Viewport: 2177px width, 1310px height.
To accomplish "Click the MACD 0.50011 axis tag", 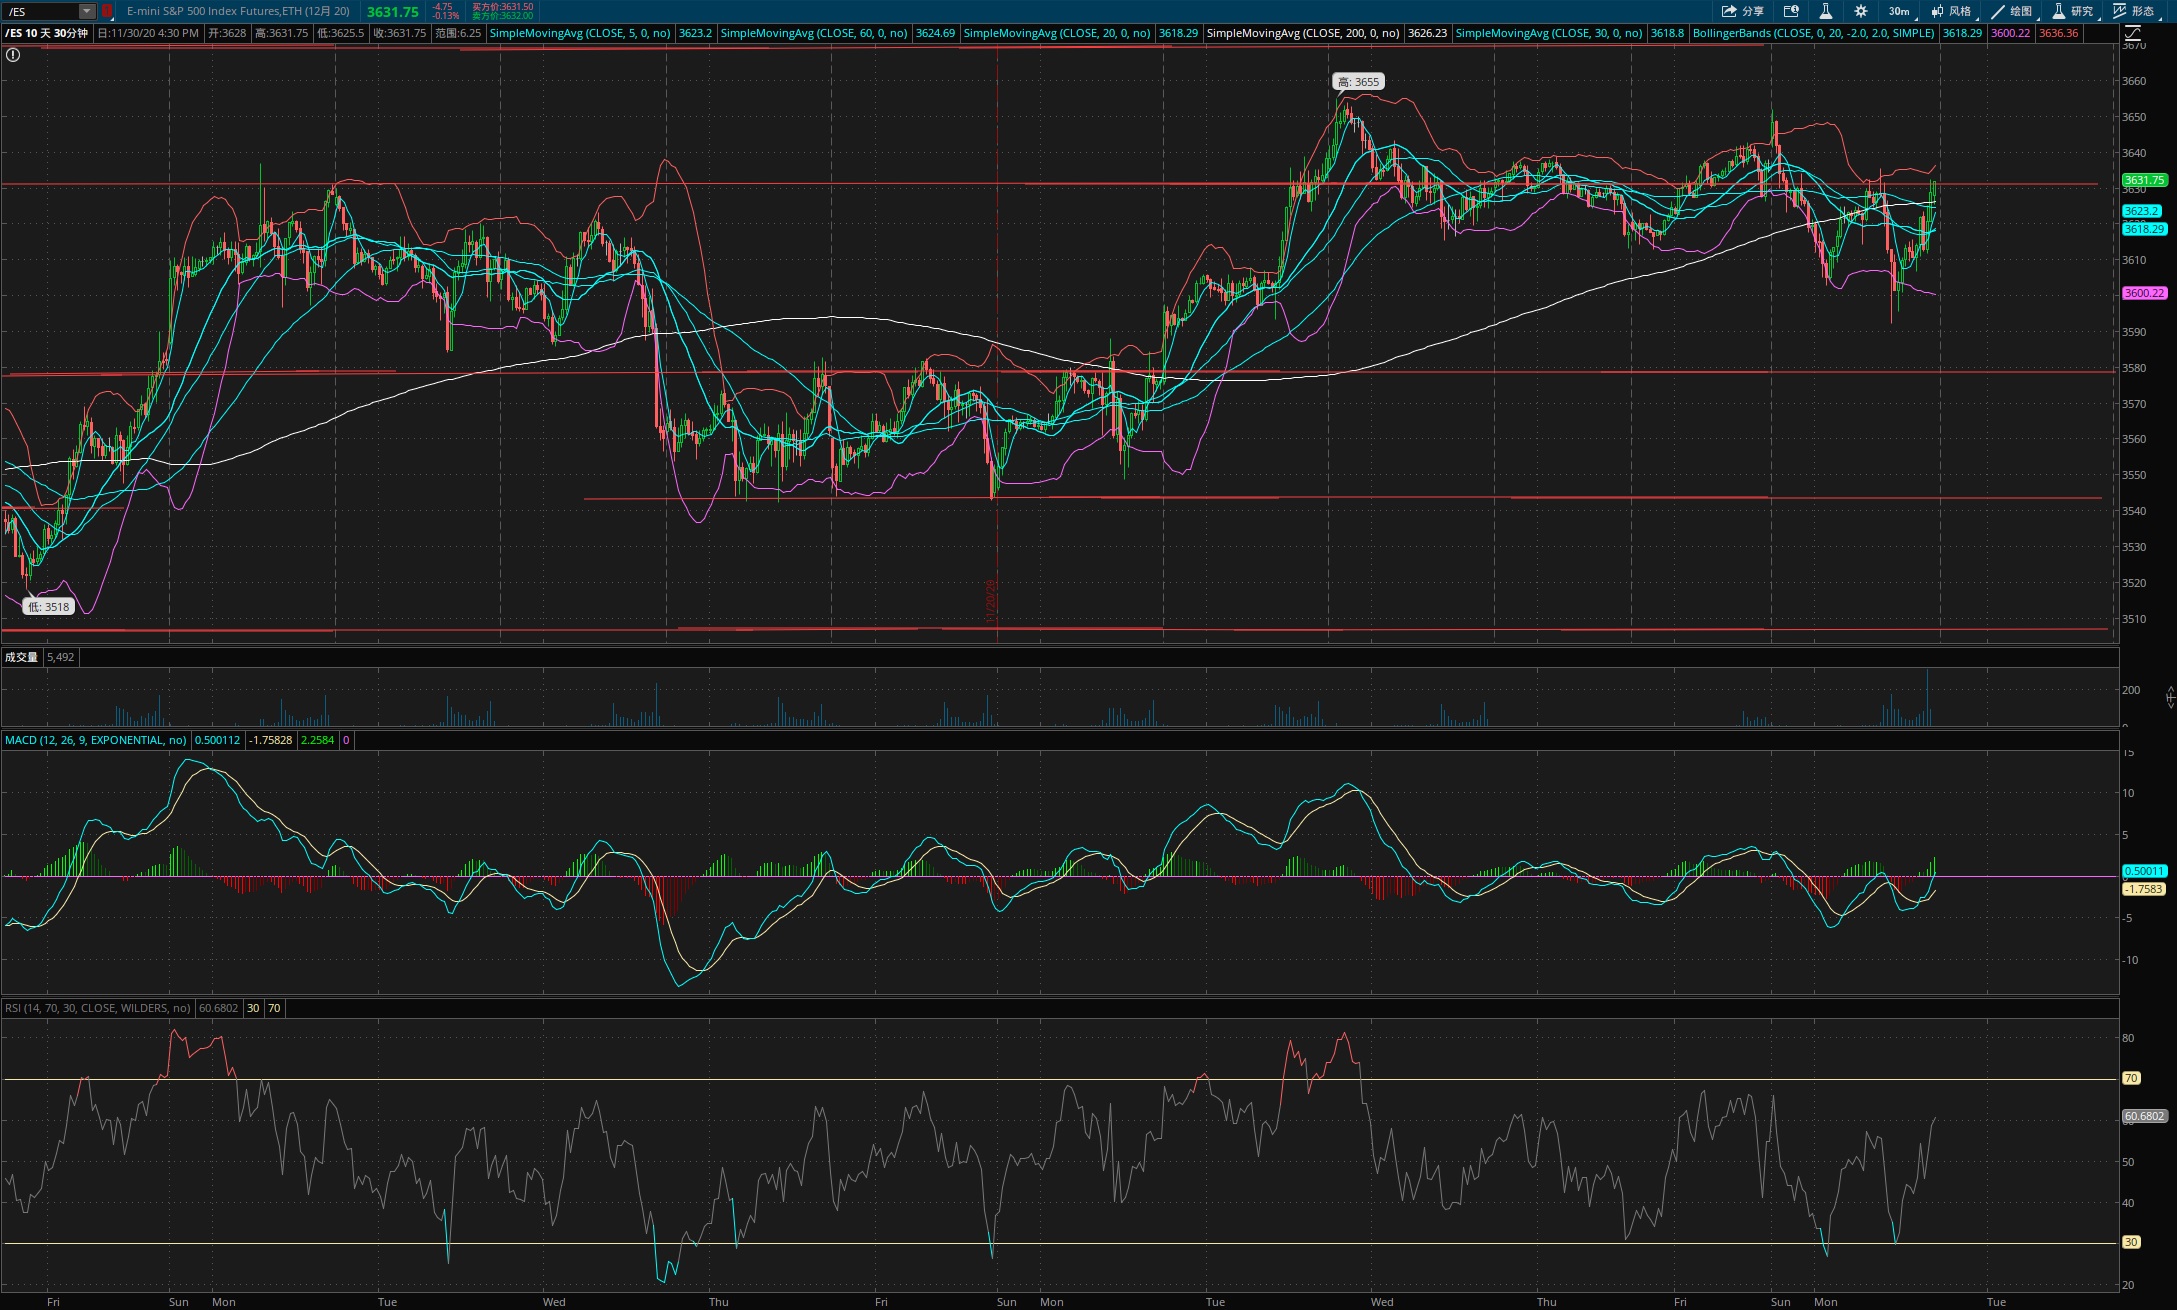I will (x=2144, y=871).
